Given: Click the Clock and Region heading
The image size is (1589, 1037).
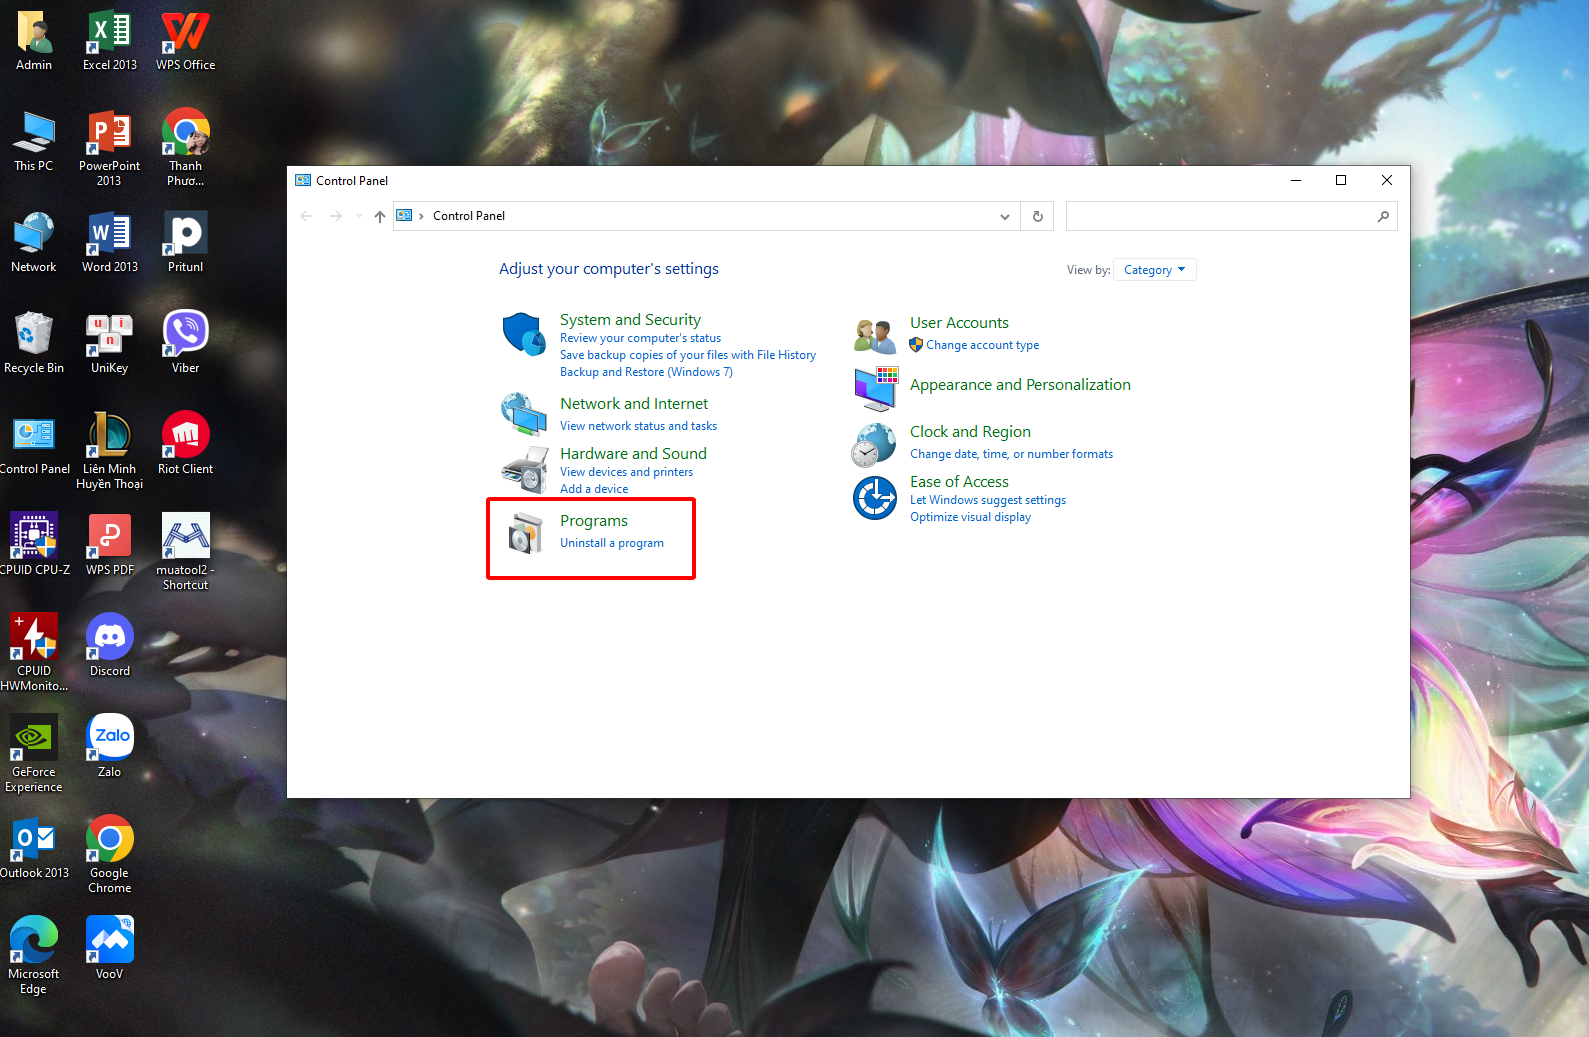Looking at the screenshot, I should coord(970,432).
